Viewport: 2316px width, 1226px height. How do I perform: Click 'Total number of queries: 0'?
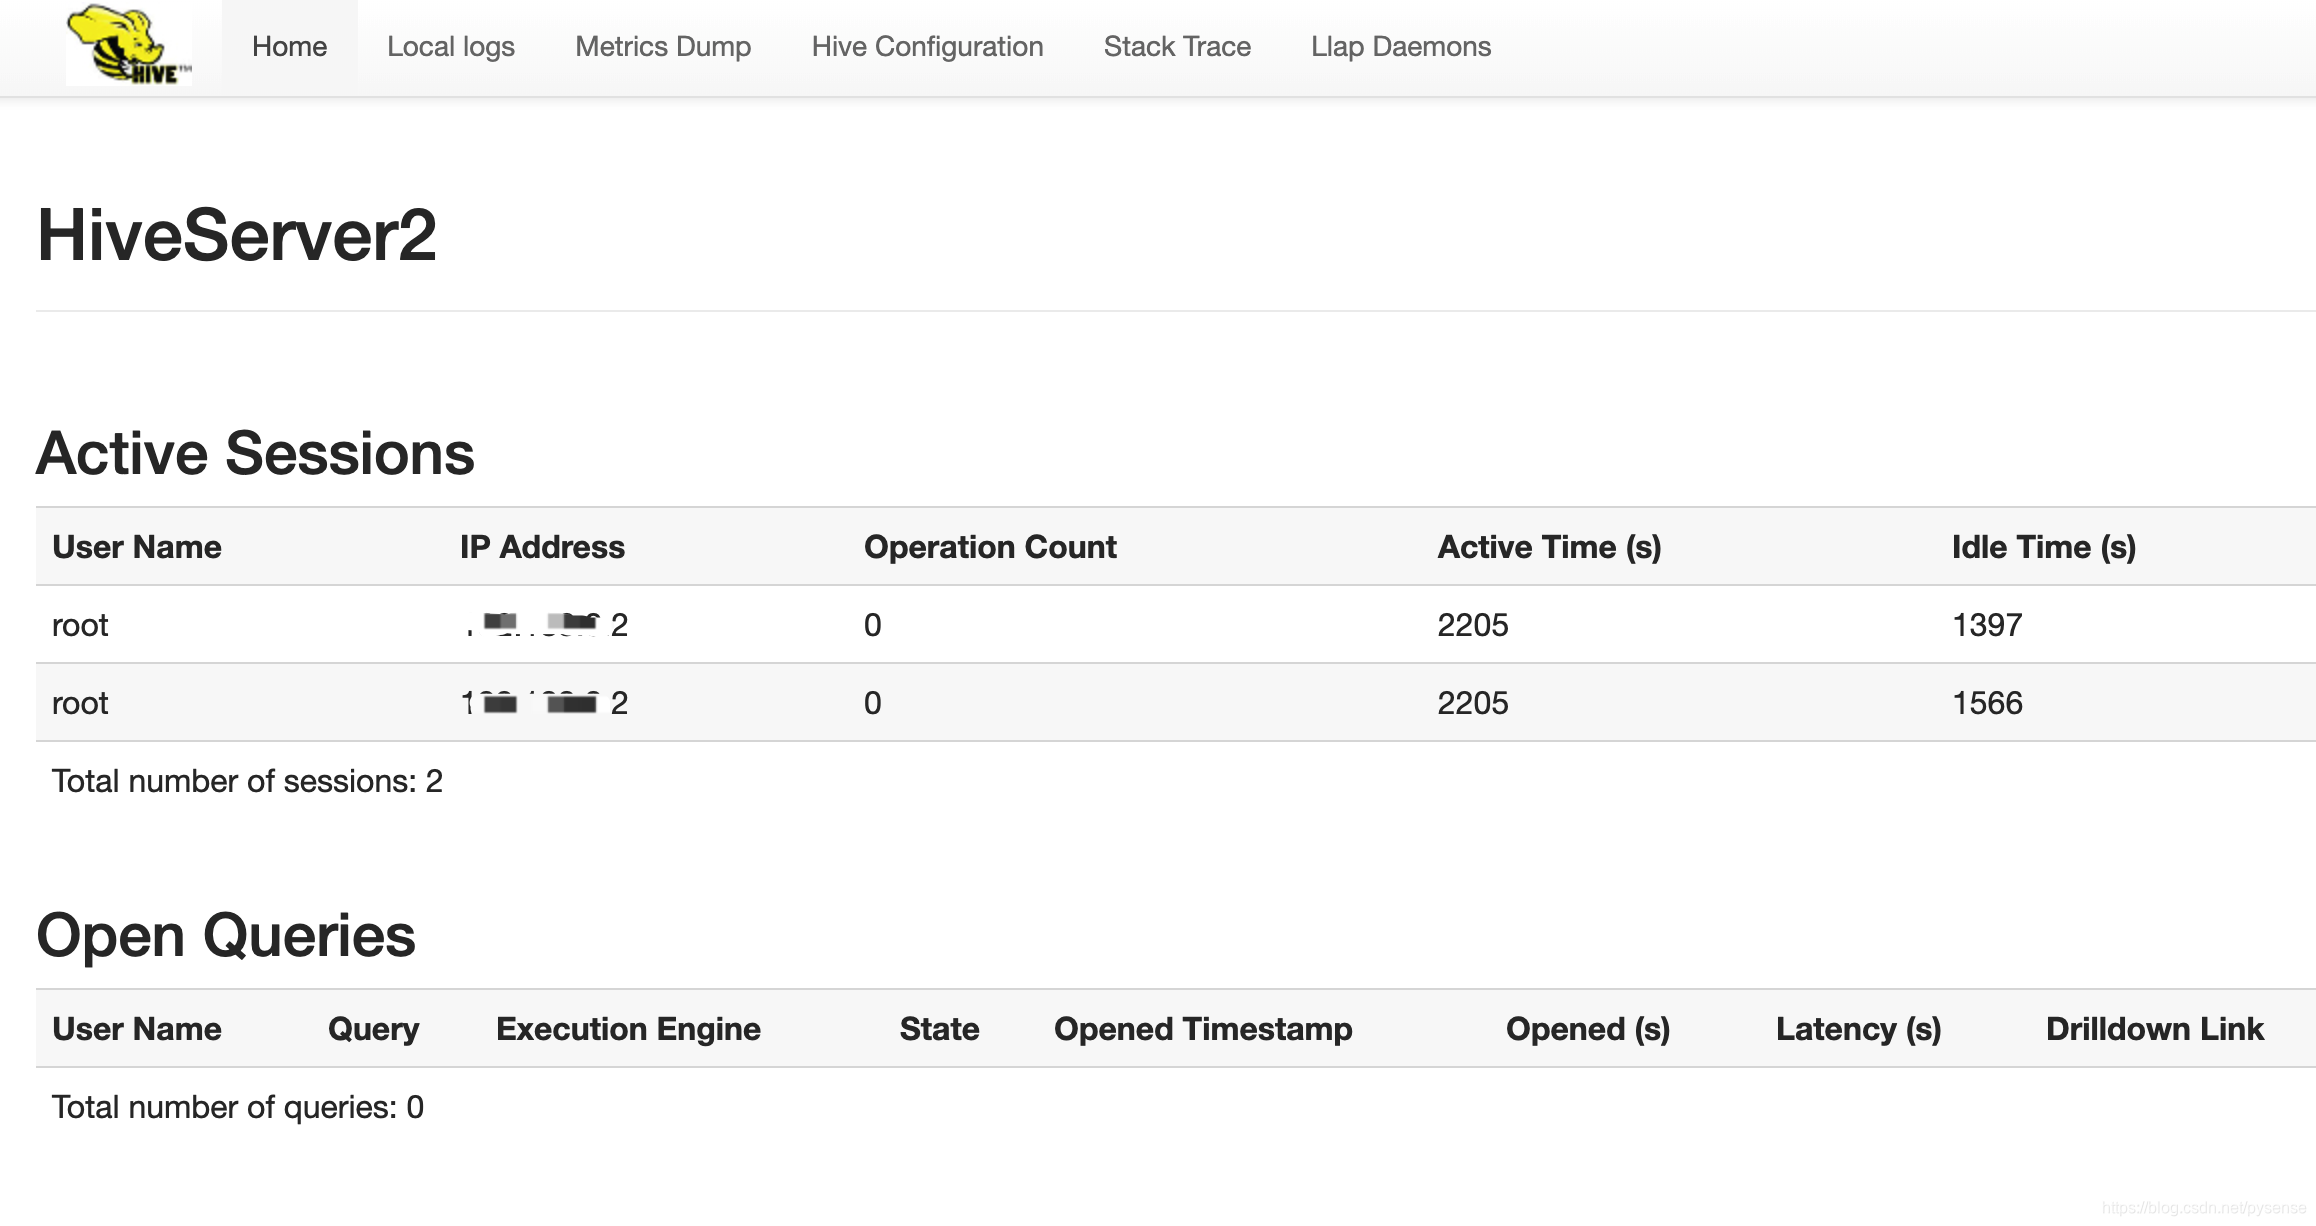pyautogui.click(x=238, y=1107)
